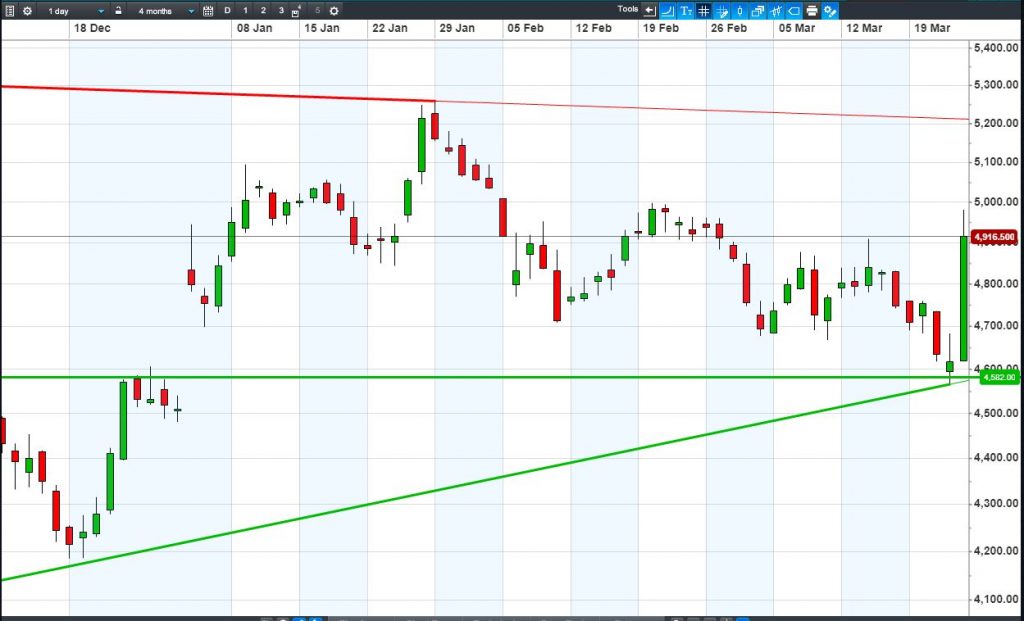Click the 4,400.00 price axis label
Screen dimensions: 1024x621
click(995, 457)
